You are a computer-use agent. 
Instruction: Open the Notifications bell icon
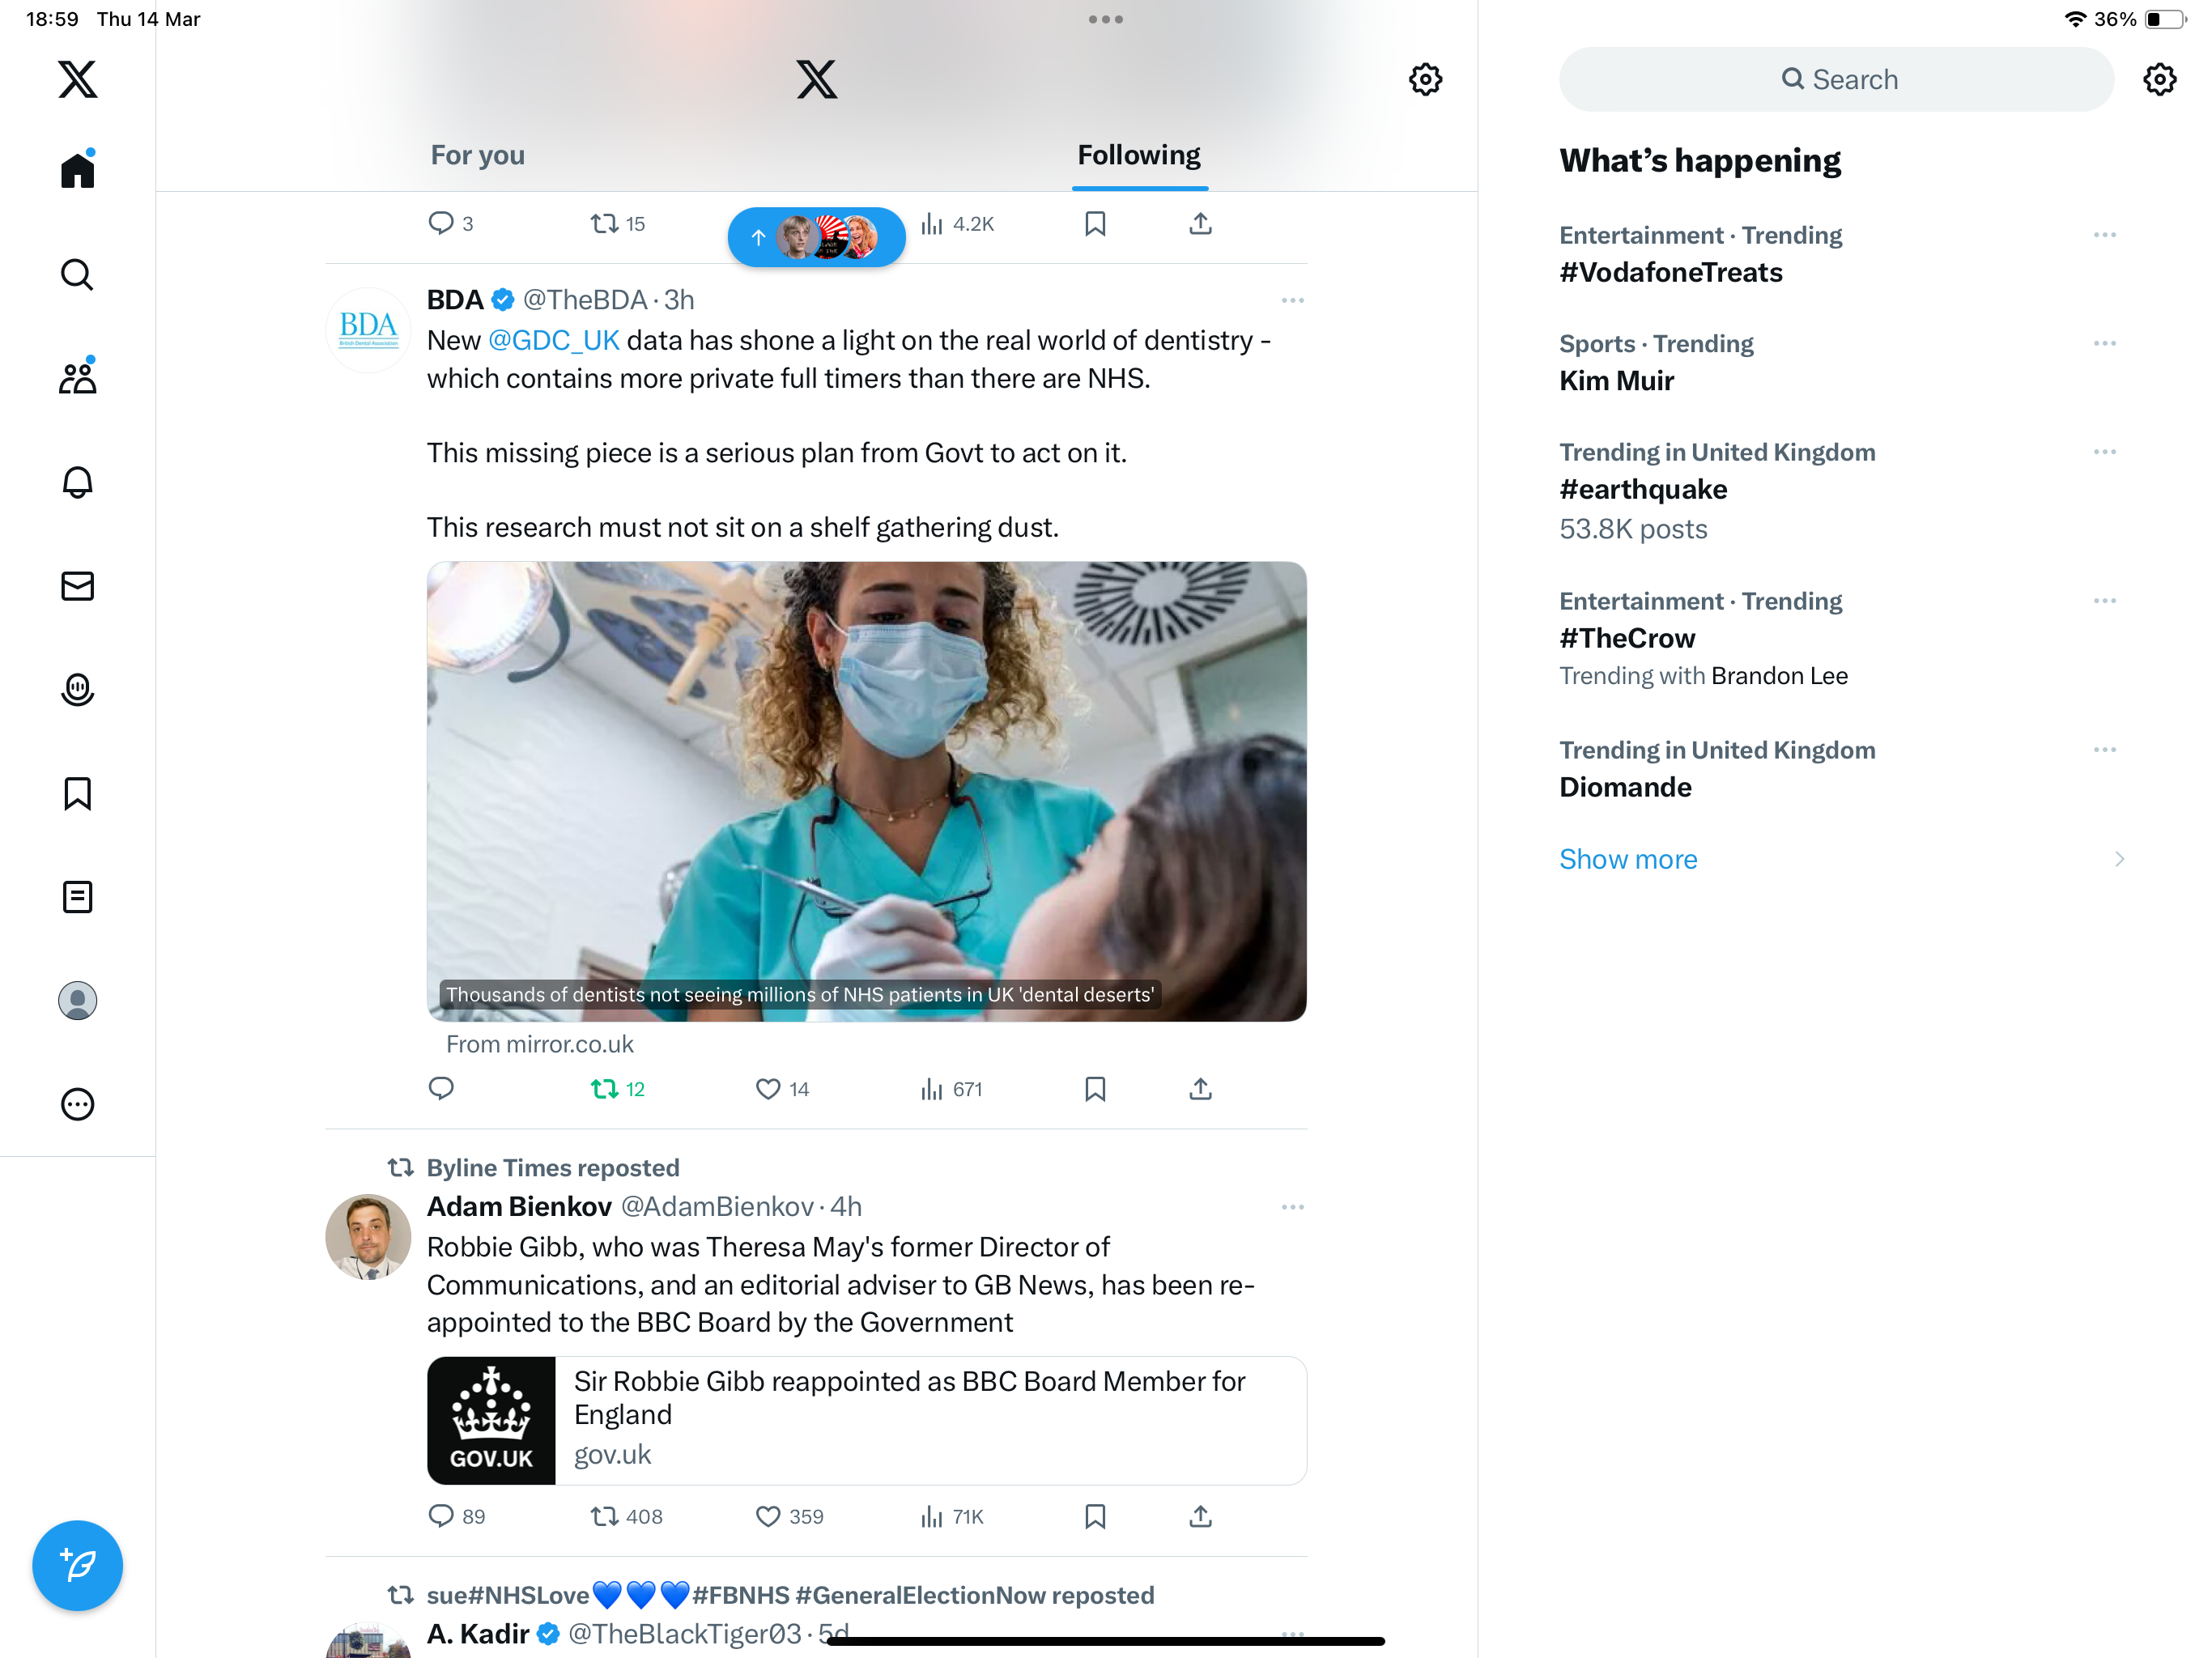77,482
